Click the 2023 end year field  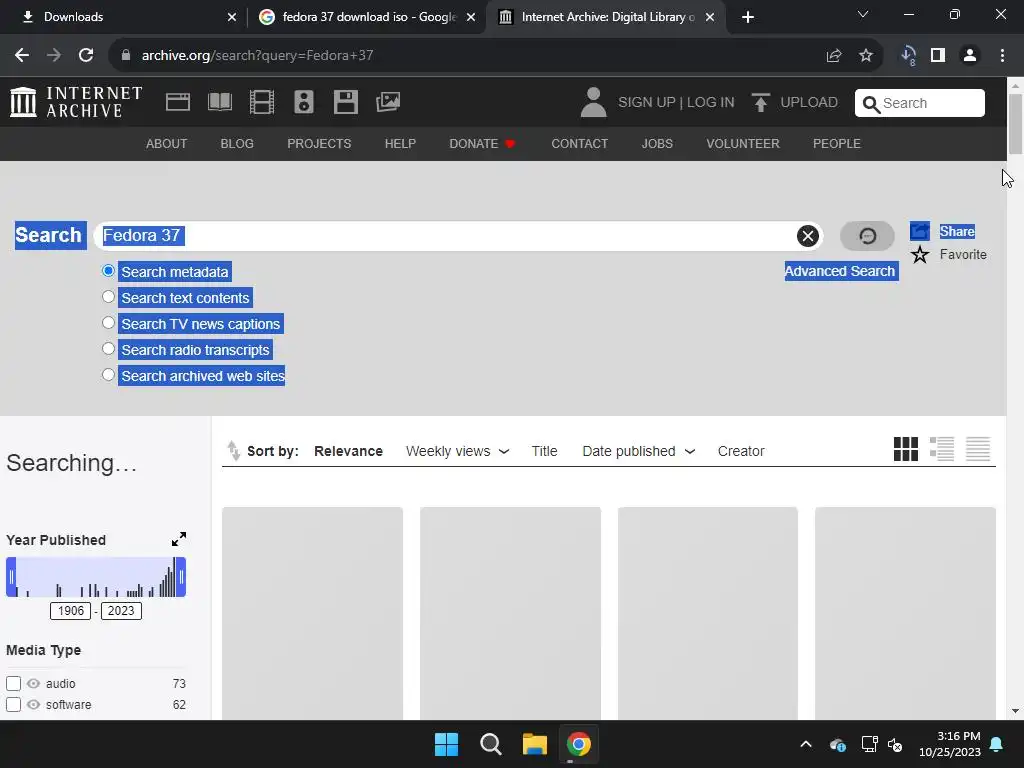point(121,611)
